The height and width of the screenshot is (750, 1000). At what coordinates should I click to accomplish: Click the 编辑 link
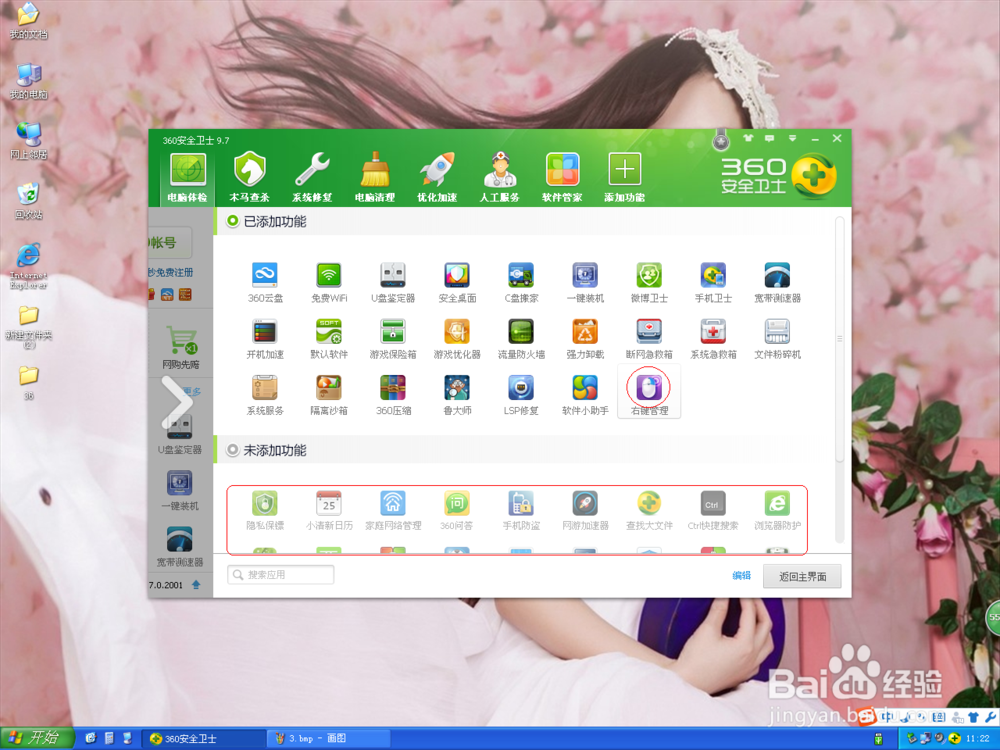(x=741, y=575)
